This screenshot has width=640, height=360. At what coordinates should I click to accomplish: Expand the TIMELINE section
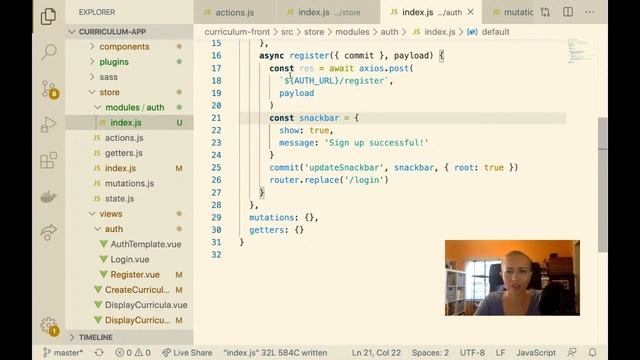129,337
